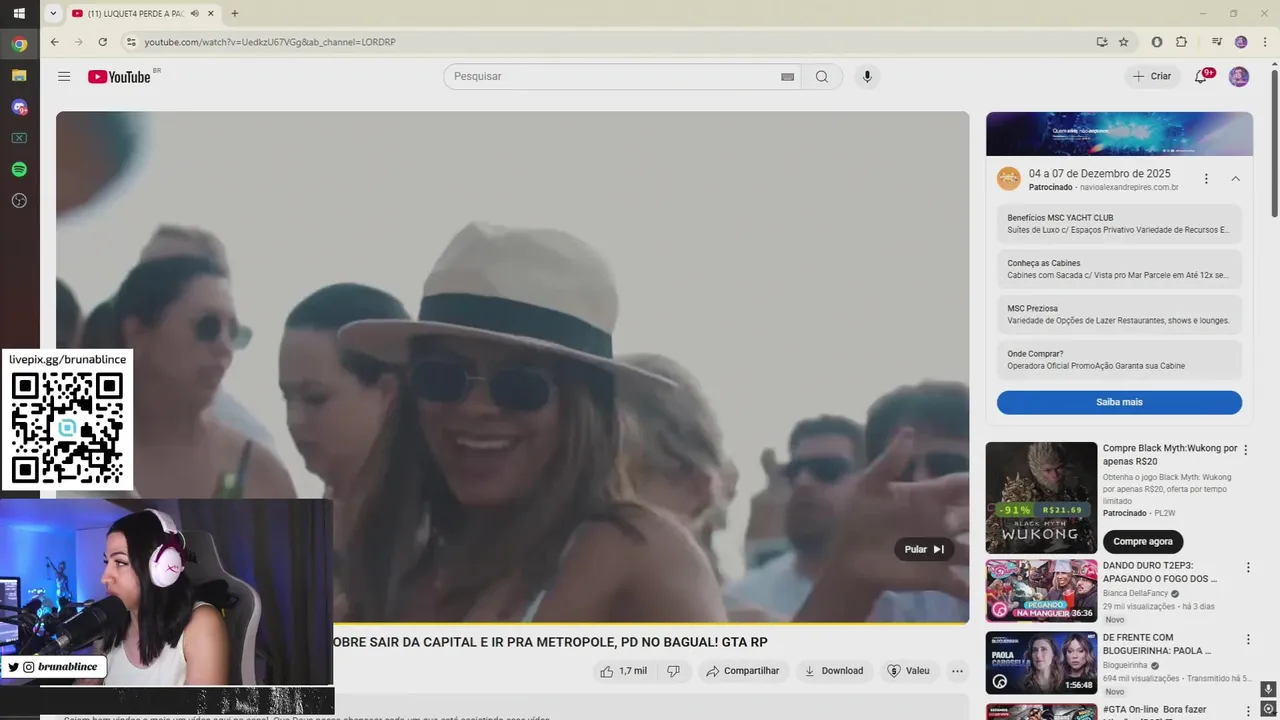Open File Explorer from the taskbar
The width and height of the screenshot is (1280, 720).
tap(19, 75)
